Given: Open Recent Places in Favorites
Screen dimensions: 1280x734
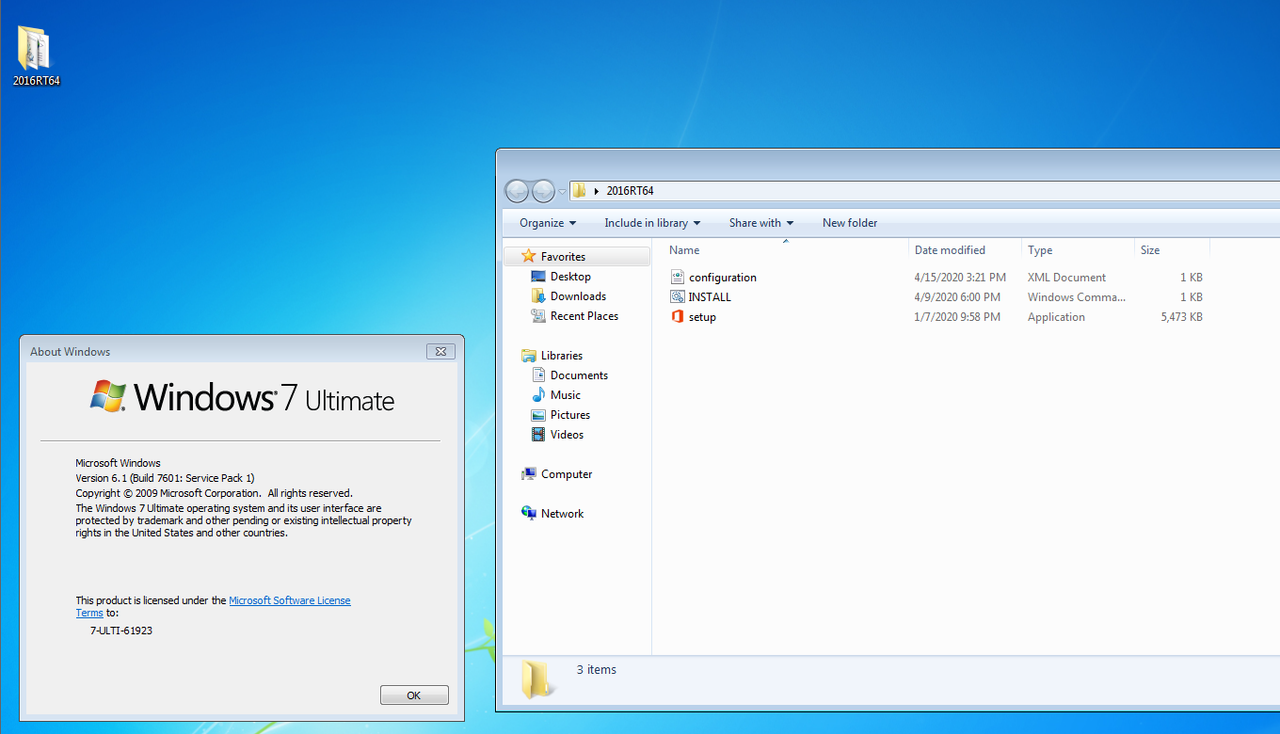Looking at the screenshot, I should point(584,316).
